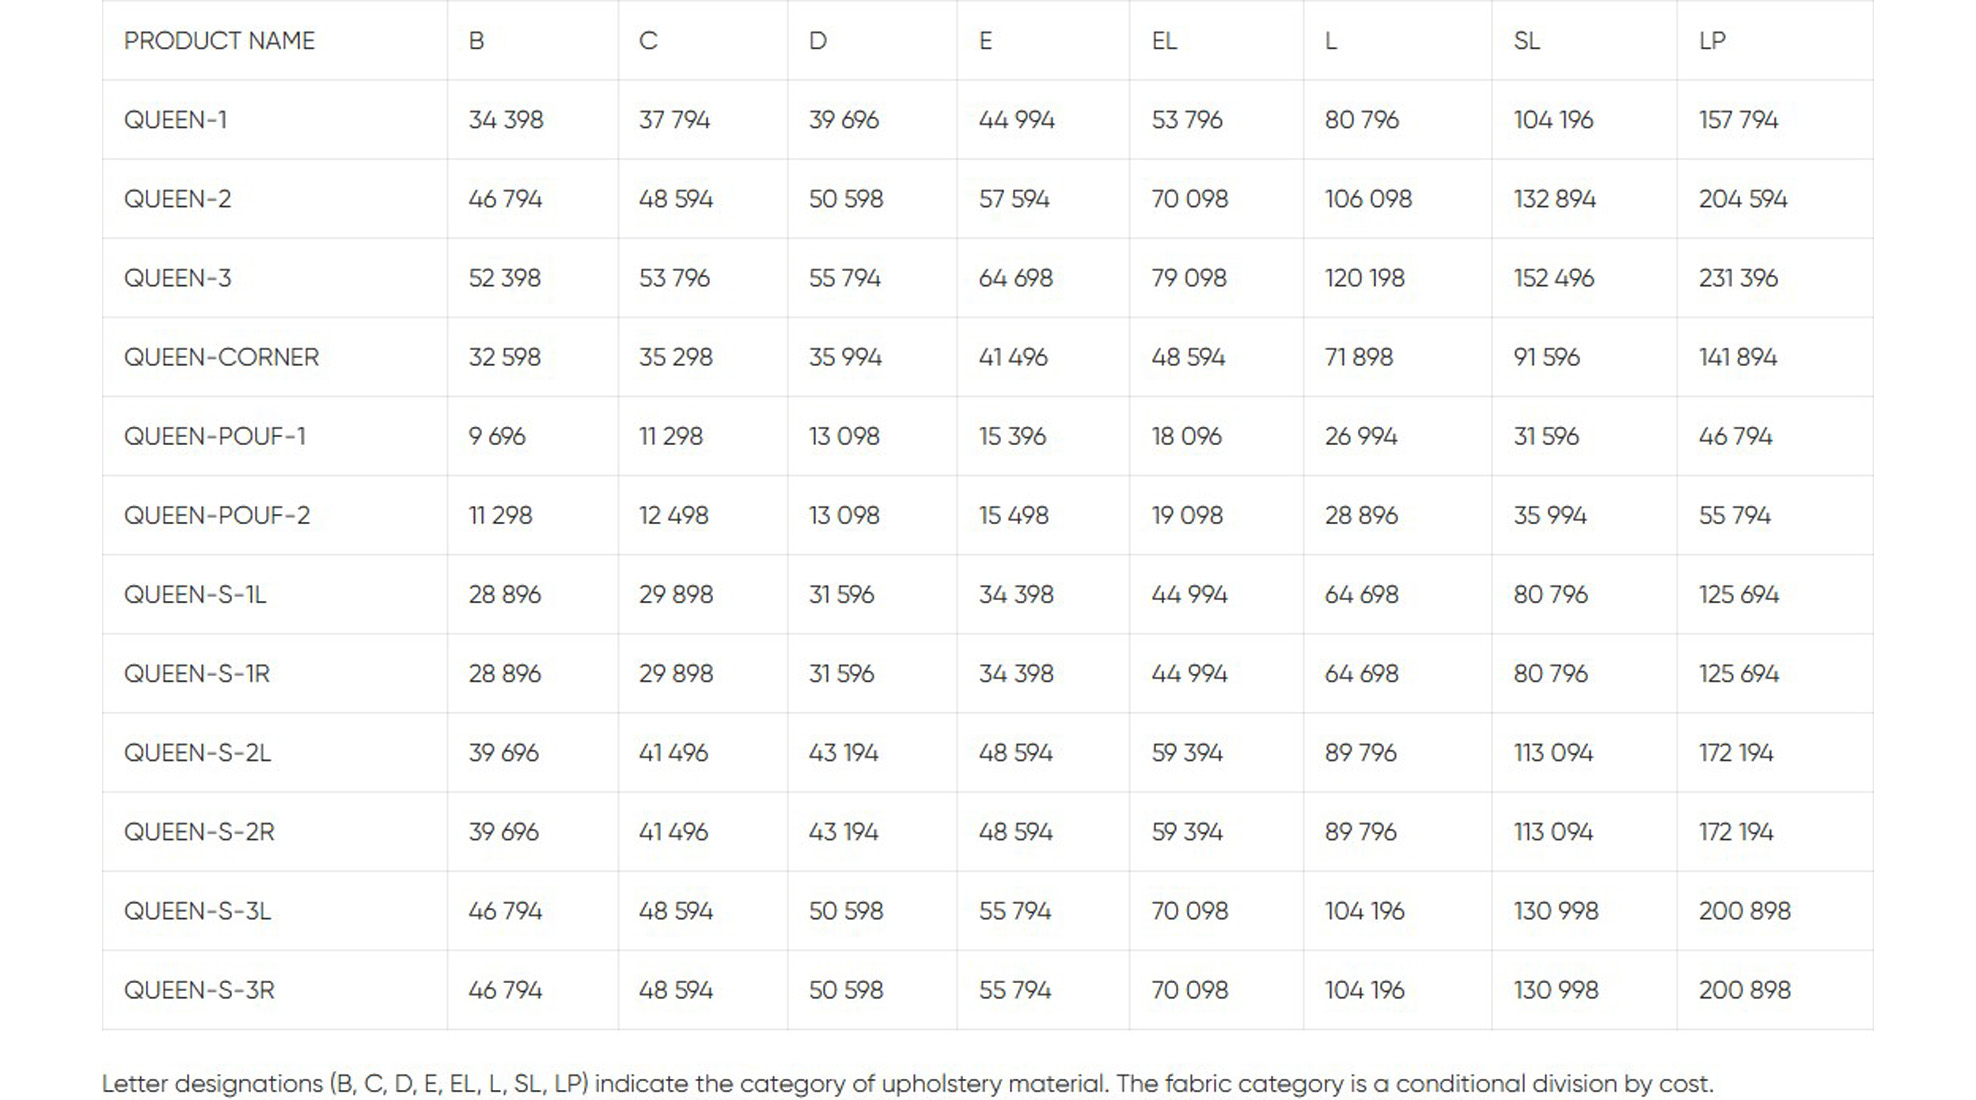1976x1100 pixels.
Task: Click the LP column header
Action: pyautogui.click(x=1712, y=41)
